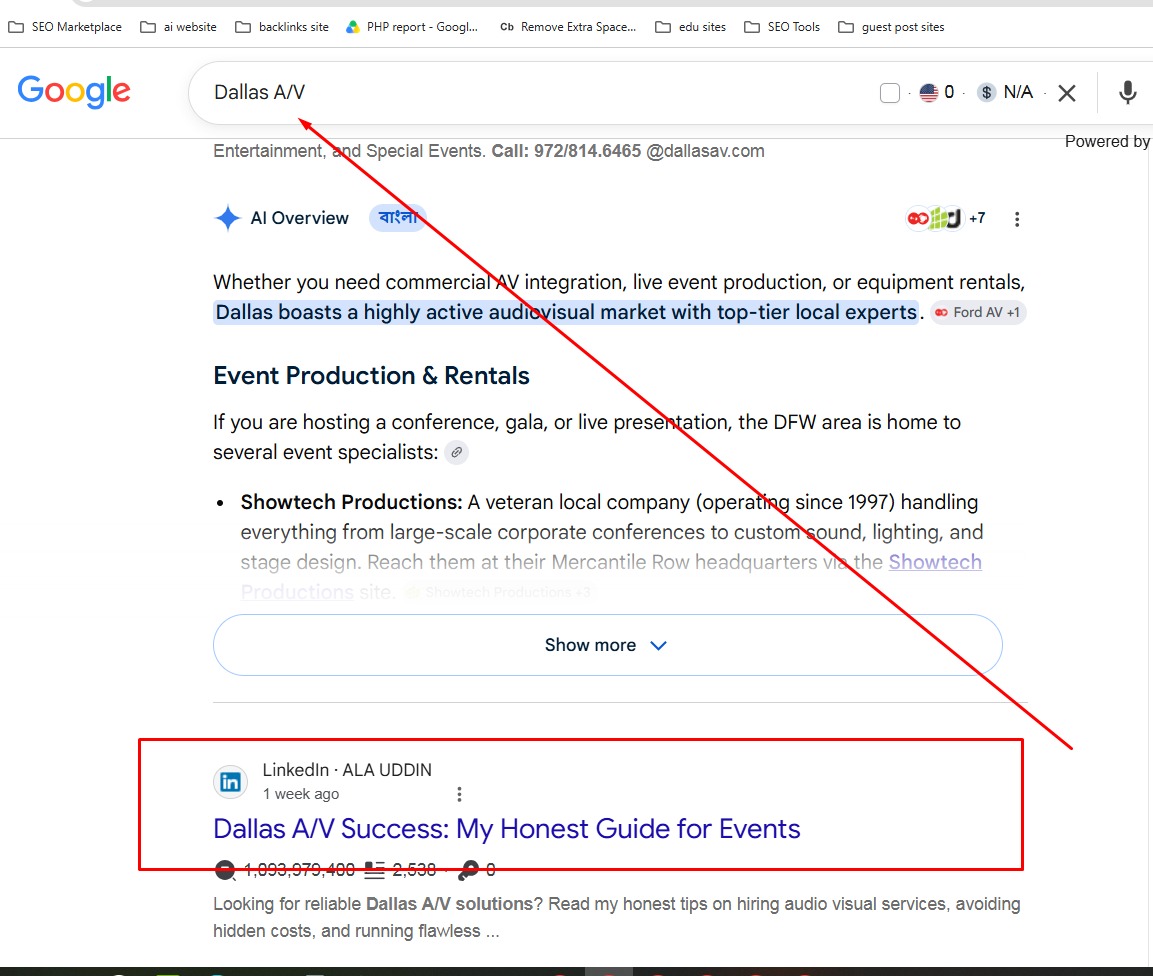The width and height of the screenshot is (1153, 976).
Task: Click the Showtech Productions bold label
Action: click(x=351, y=502)
